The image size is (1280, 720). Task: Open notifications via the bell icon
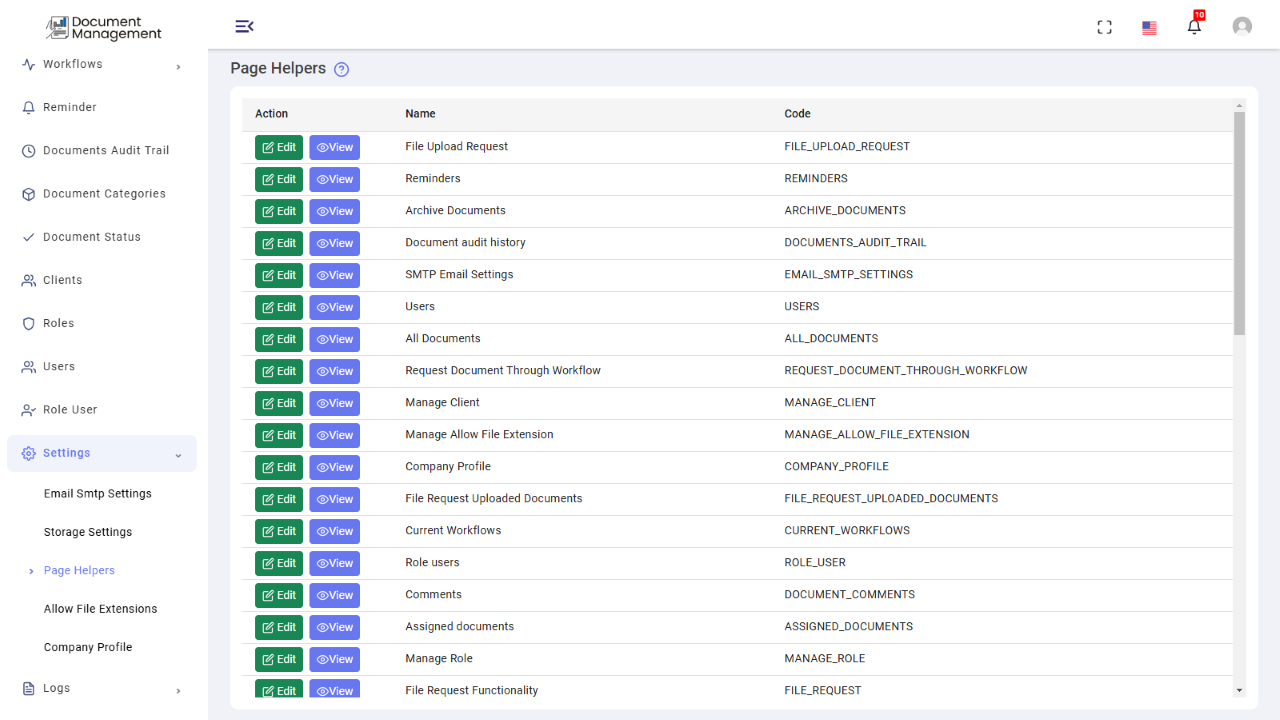coord(1193,26)
